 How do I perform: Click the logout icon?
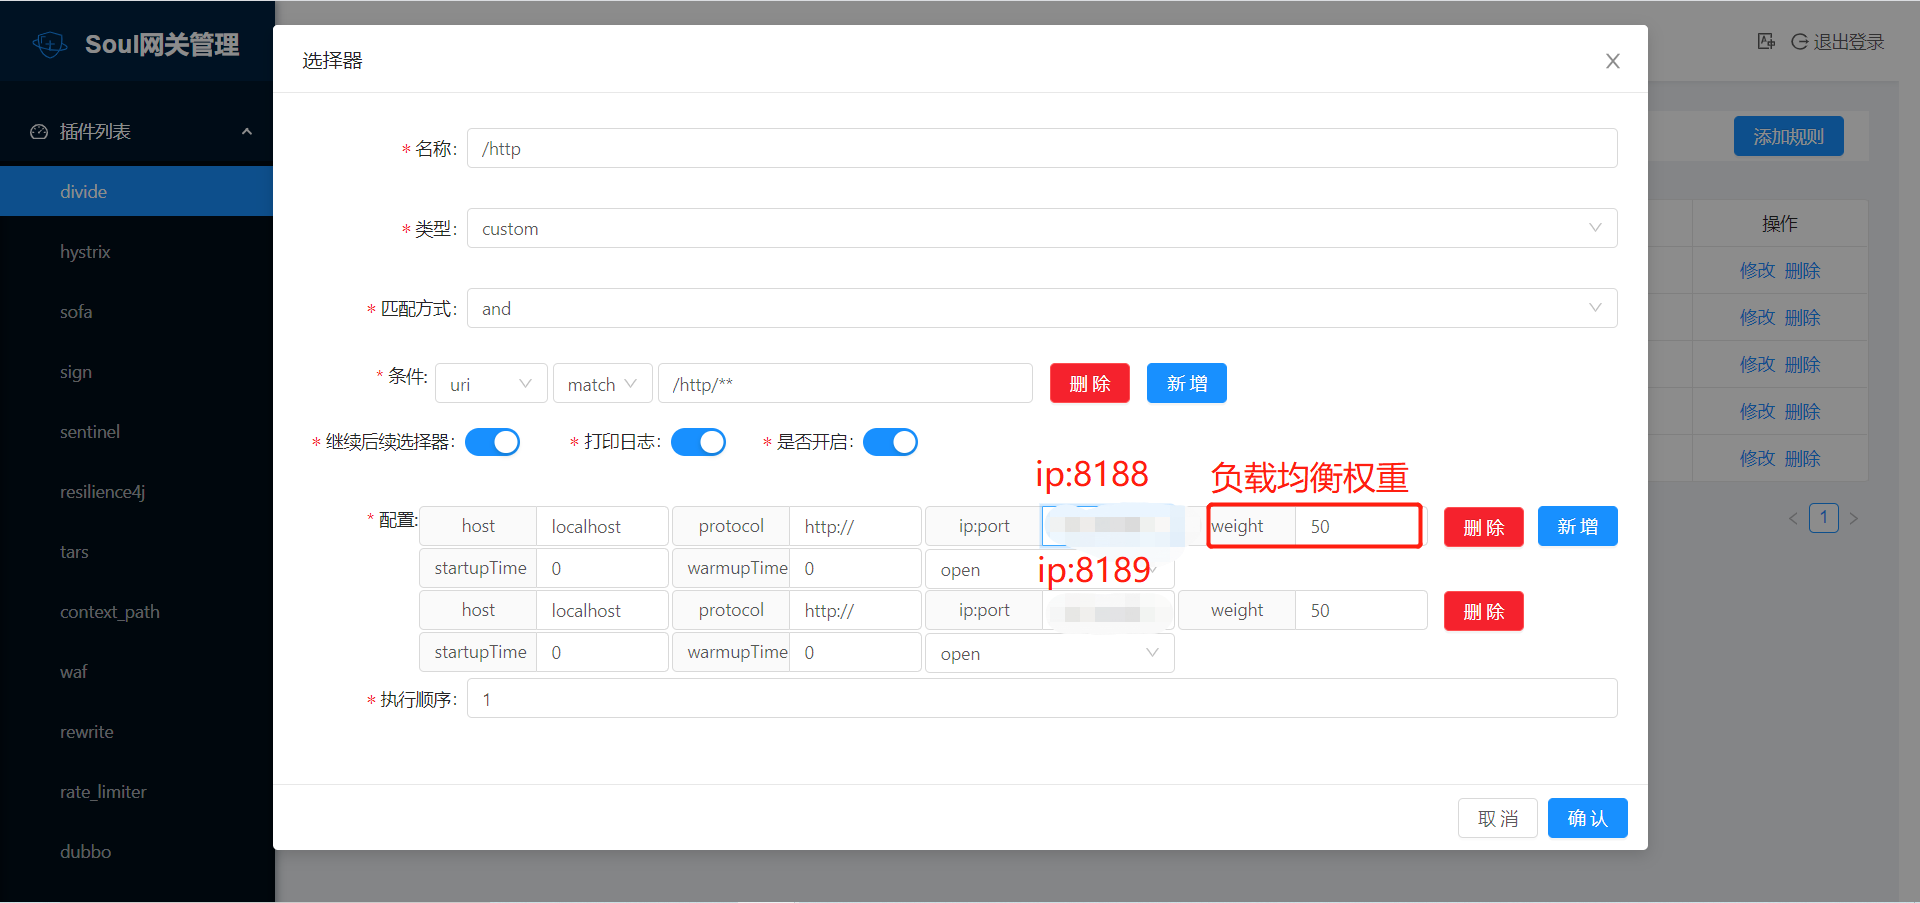click(x=1799, y=41)
